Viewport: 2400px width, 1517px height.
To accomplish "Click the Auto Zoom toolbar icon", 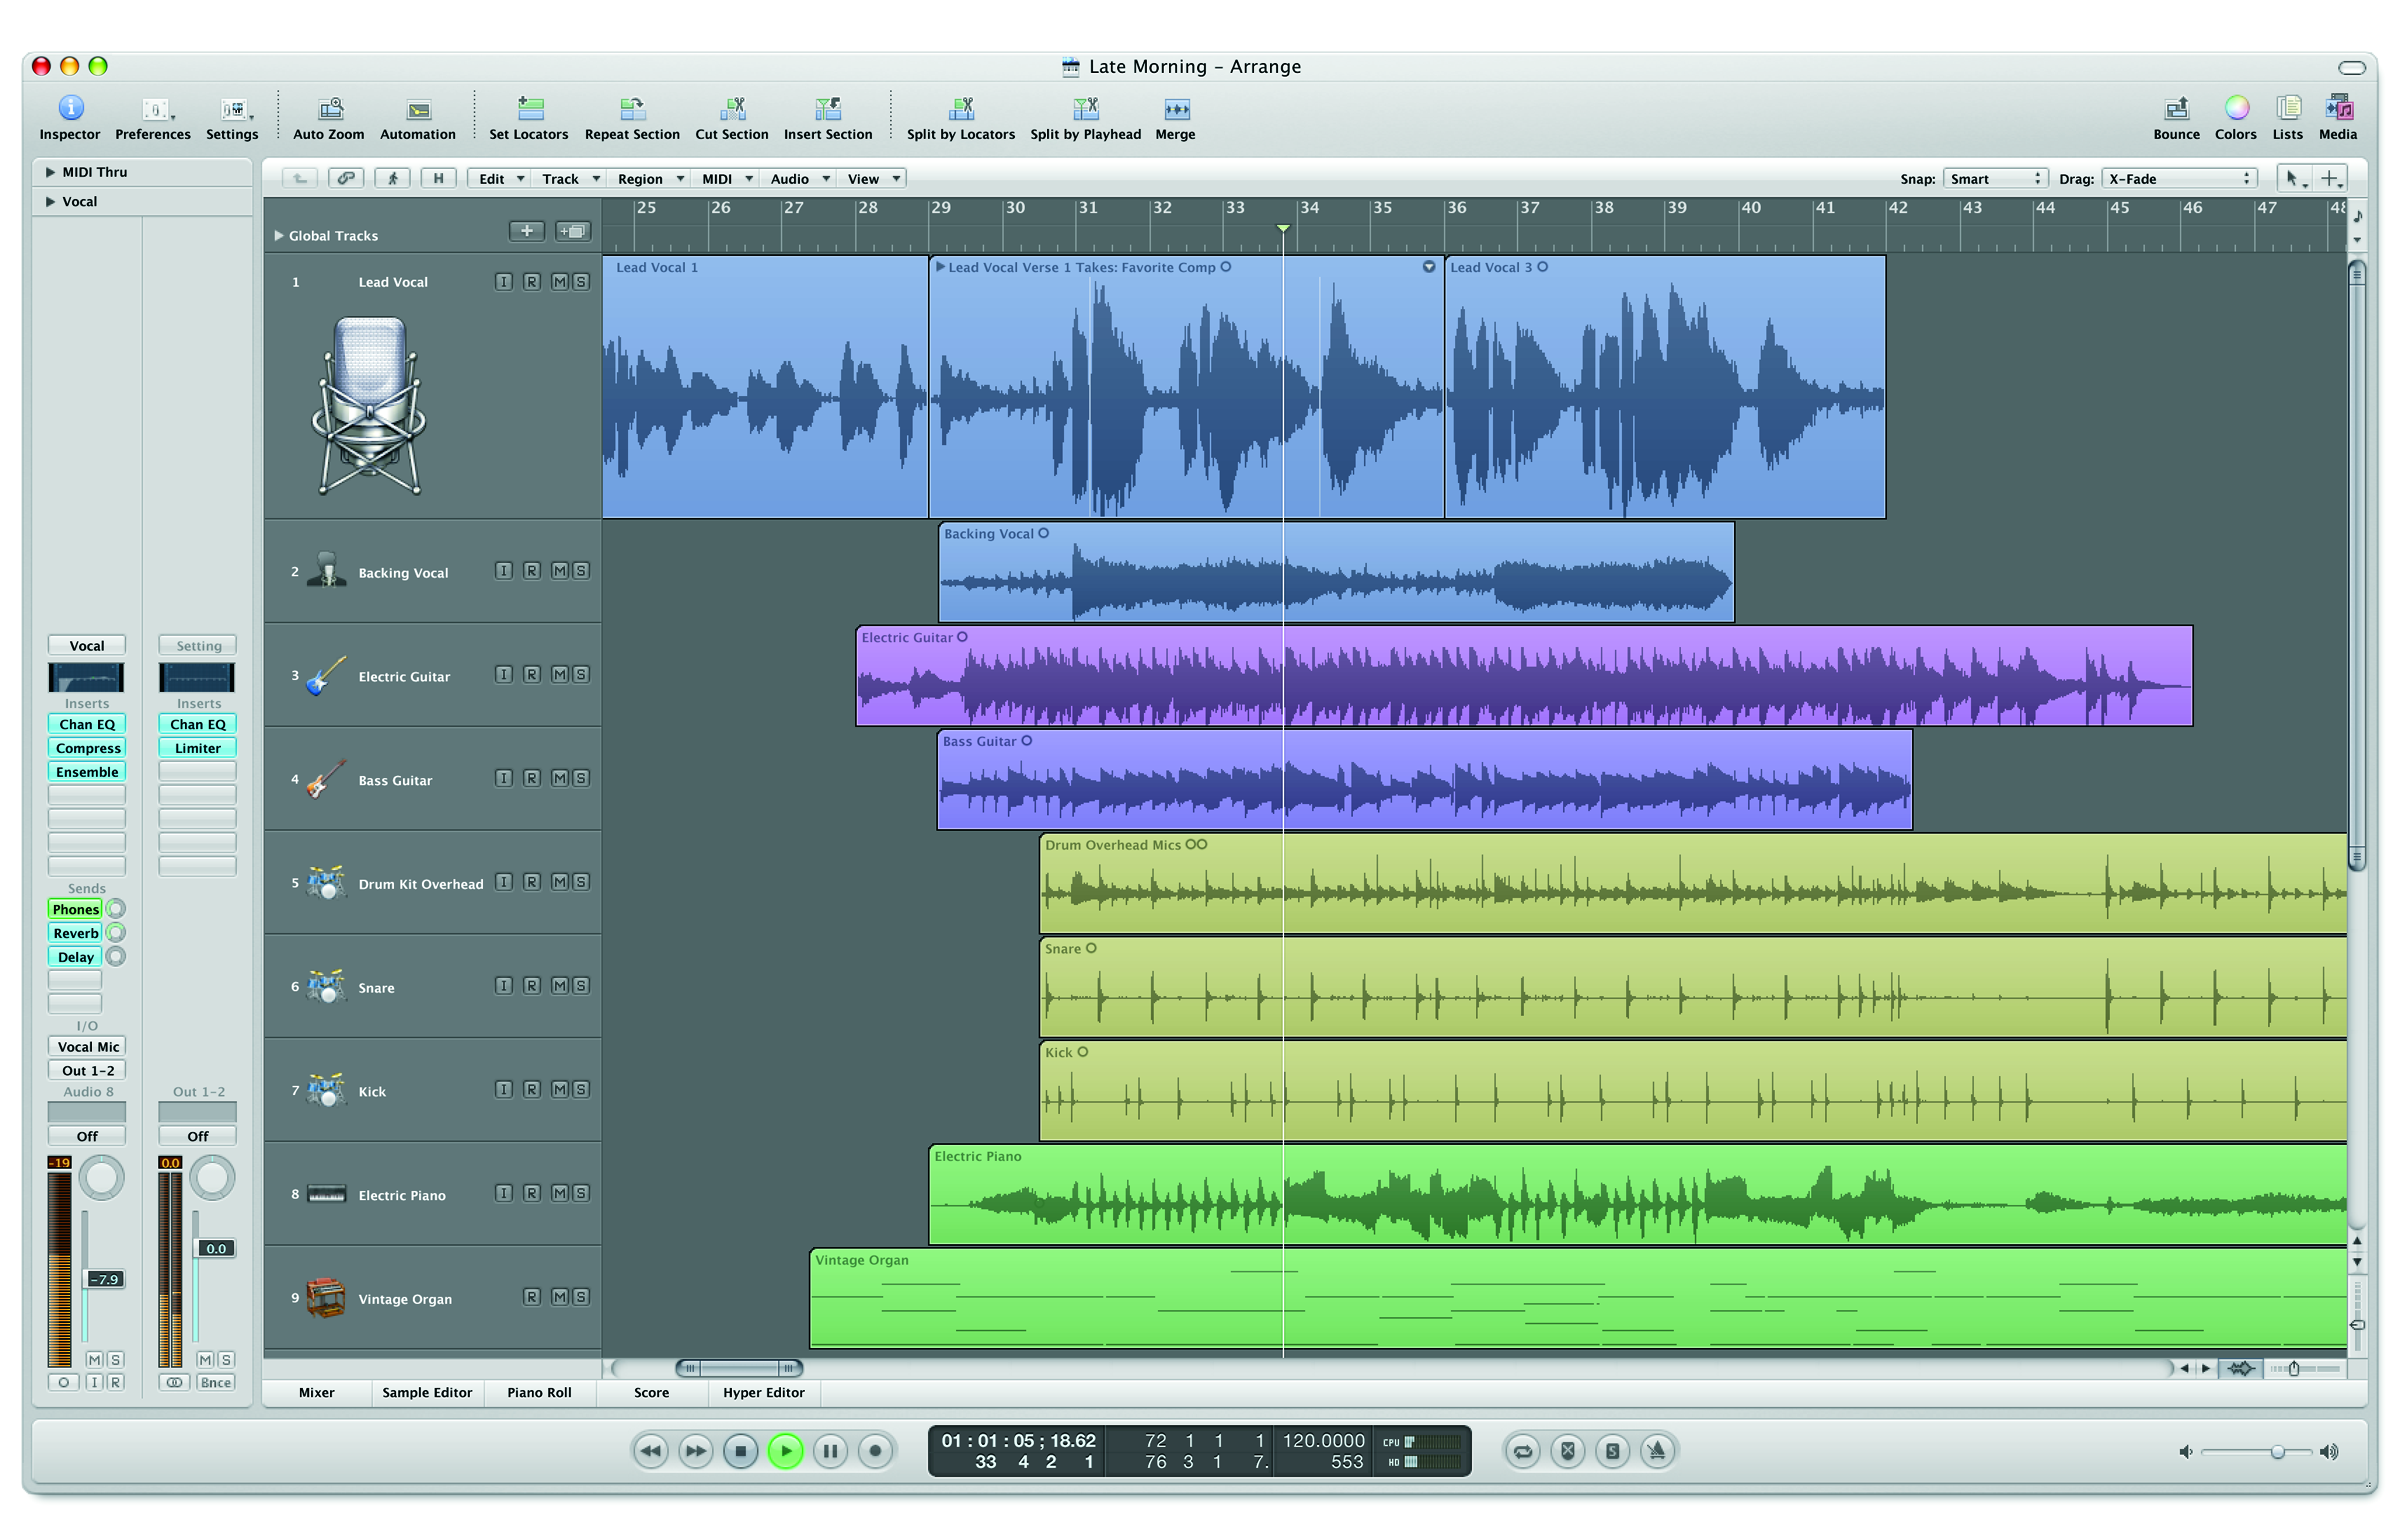I will (329, 108).
